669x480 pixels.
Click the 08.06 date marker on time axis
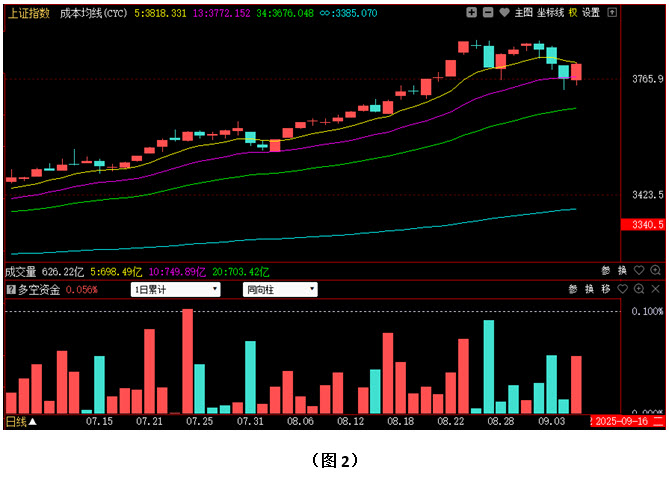click(300, 422)
